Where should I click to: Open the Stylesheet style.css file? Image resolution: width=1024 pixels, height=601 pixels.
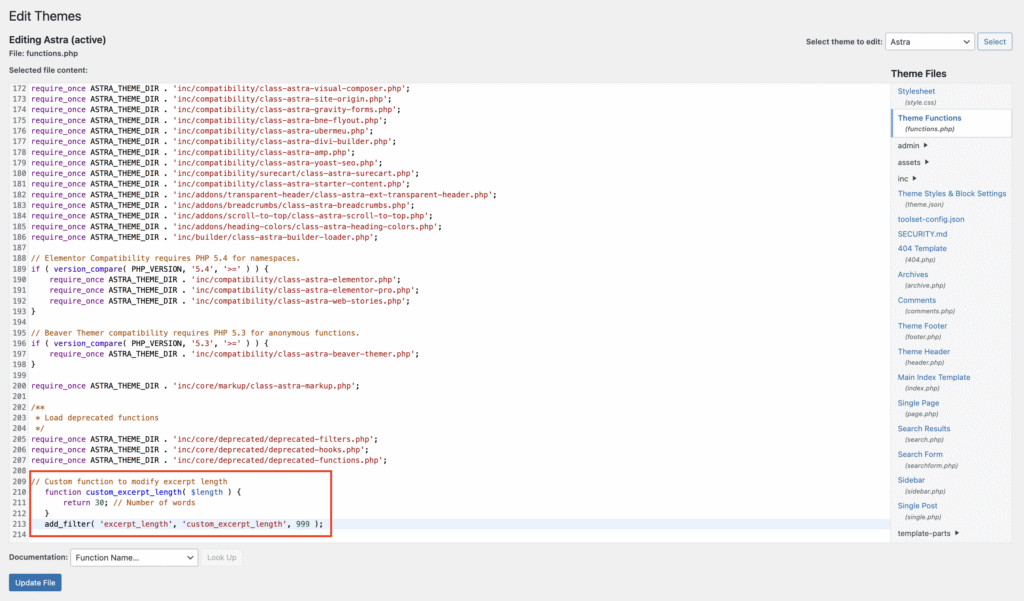click(918, 91)
